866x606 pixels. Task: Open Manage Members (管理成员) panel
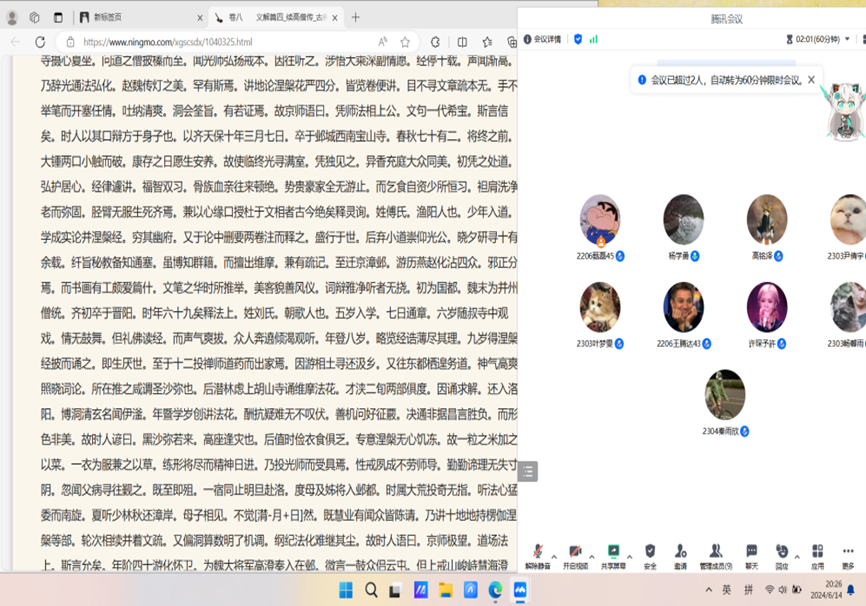point(715,552)
